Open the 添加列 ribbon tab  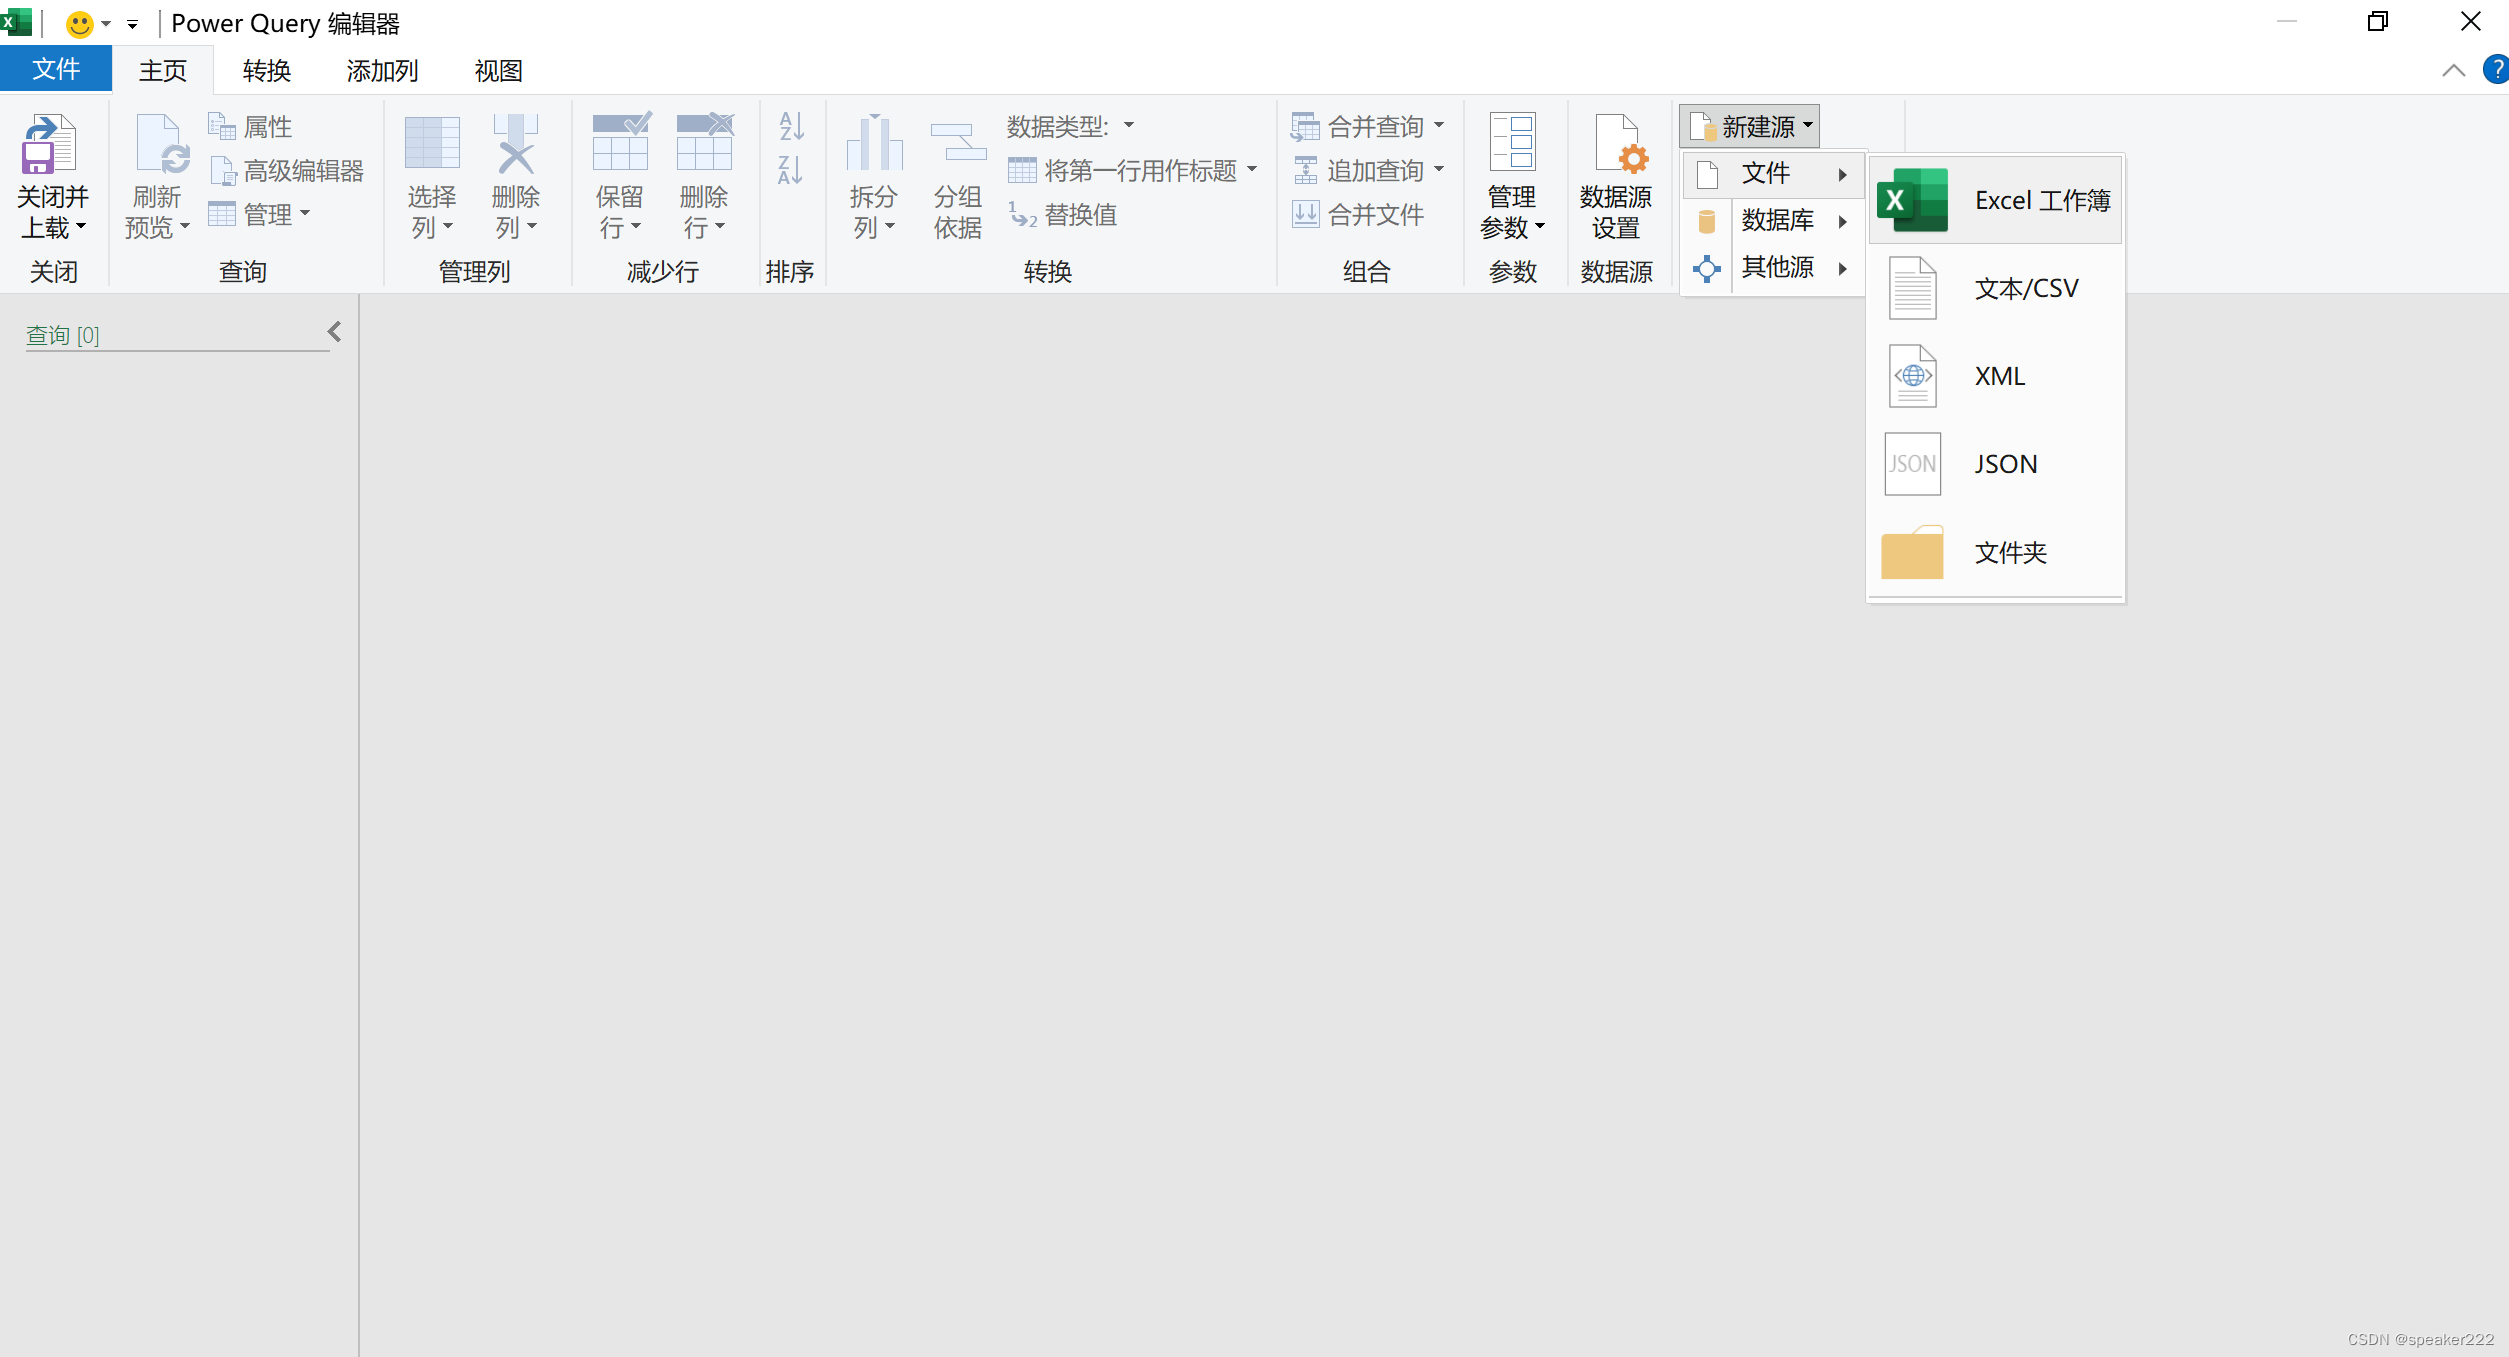tap(382, 71)
